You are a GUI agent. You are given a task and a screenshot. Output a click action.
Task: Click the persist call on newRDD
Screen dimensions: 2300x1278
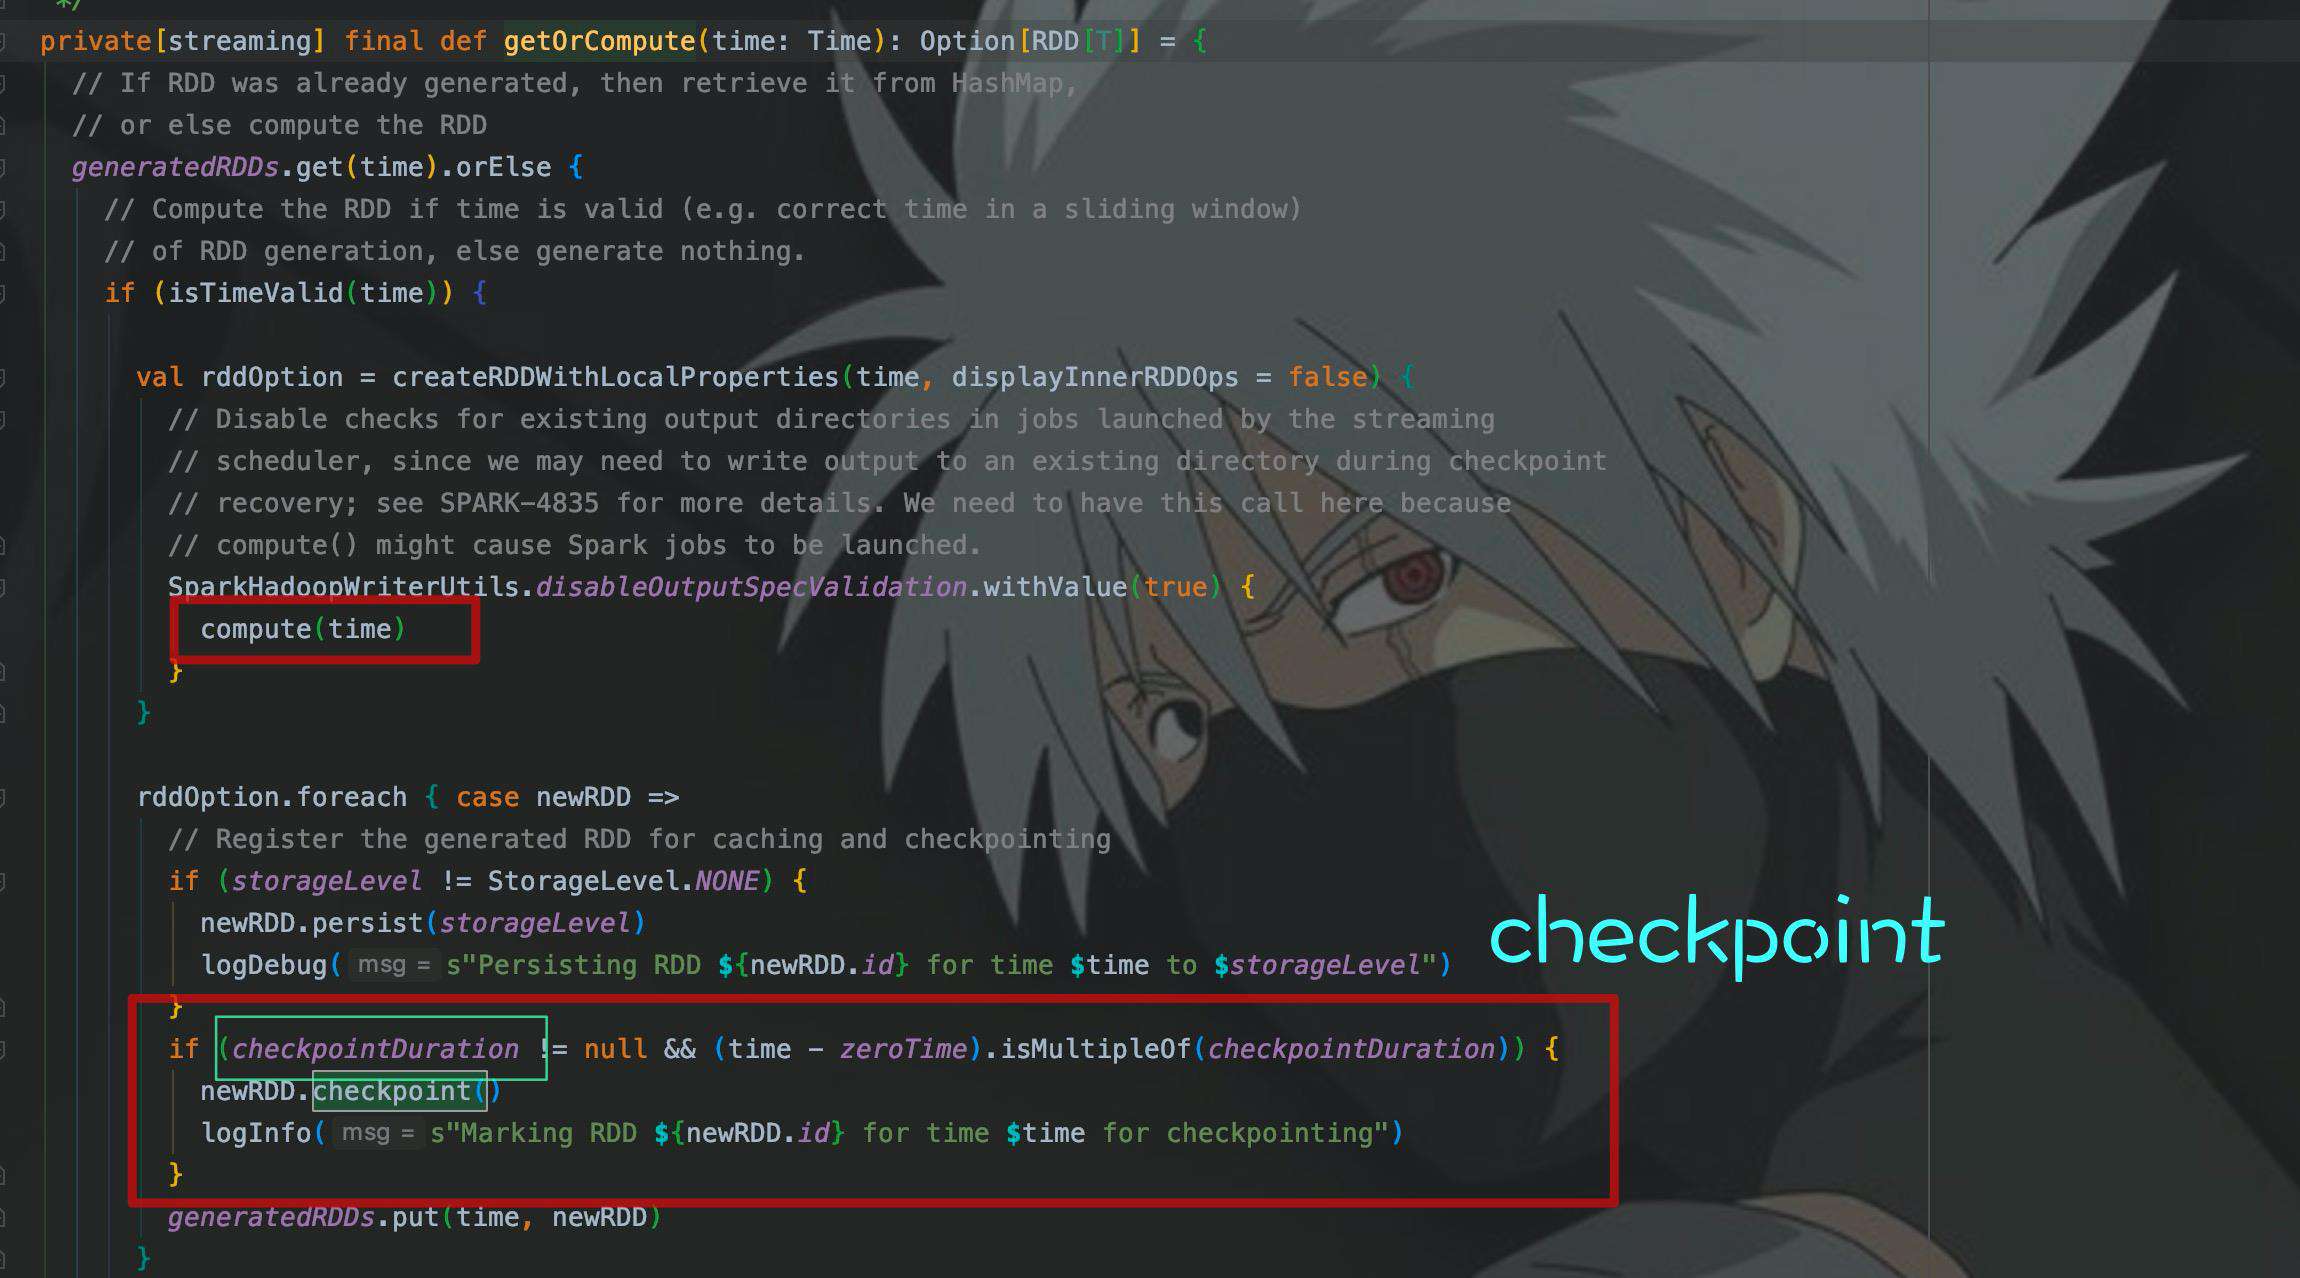(367, 923)
